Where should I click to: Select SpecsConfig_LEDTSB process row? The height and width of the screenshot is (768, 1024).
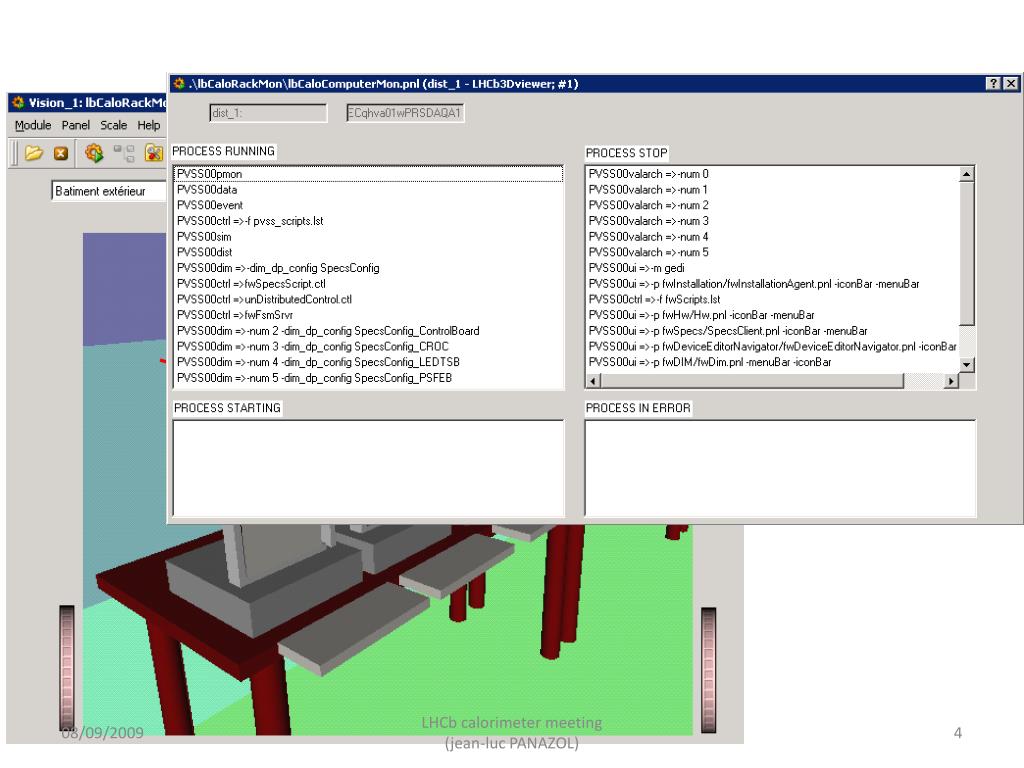(369, 362)
